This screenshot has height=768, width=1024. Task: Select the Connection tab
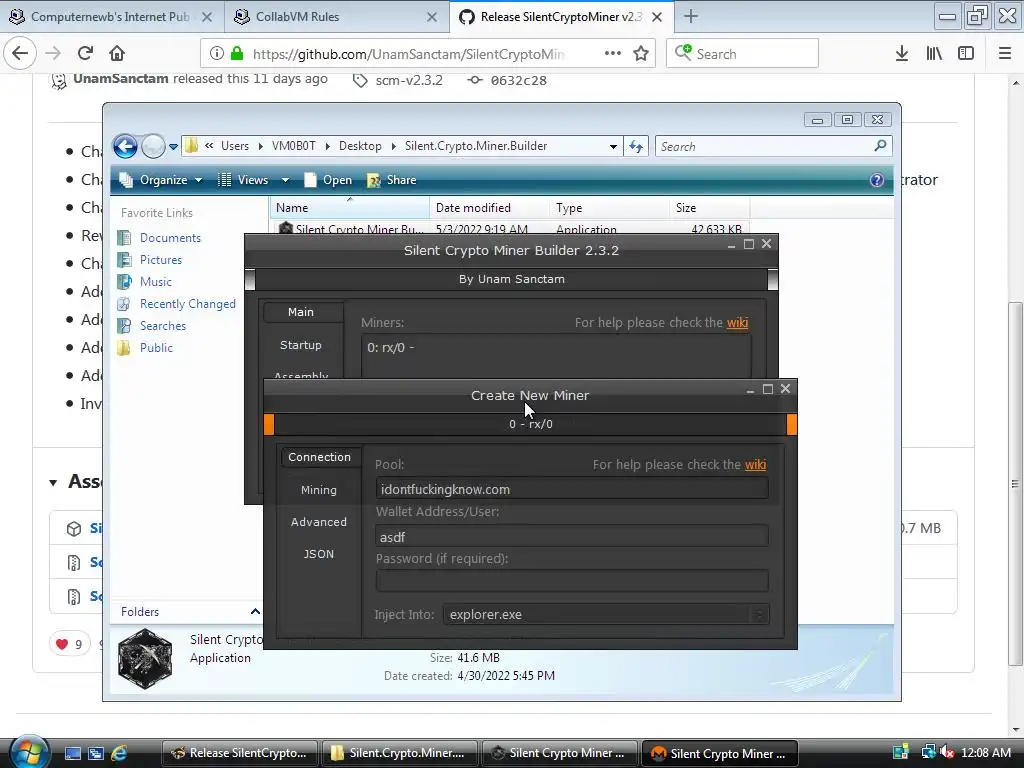coord(319,457)
